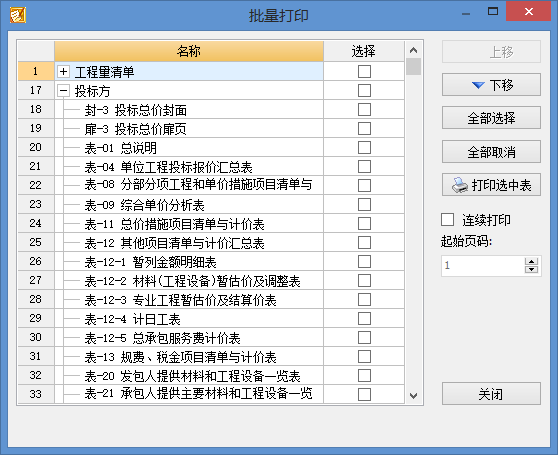558x455 pixels.
Task: Click row number 1 header cell
Action: click(36, 72)
